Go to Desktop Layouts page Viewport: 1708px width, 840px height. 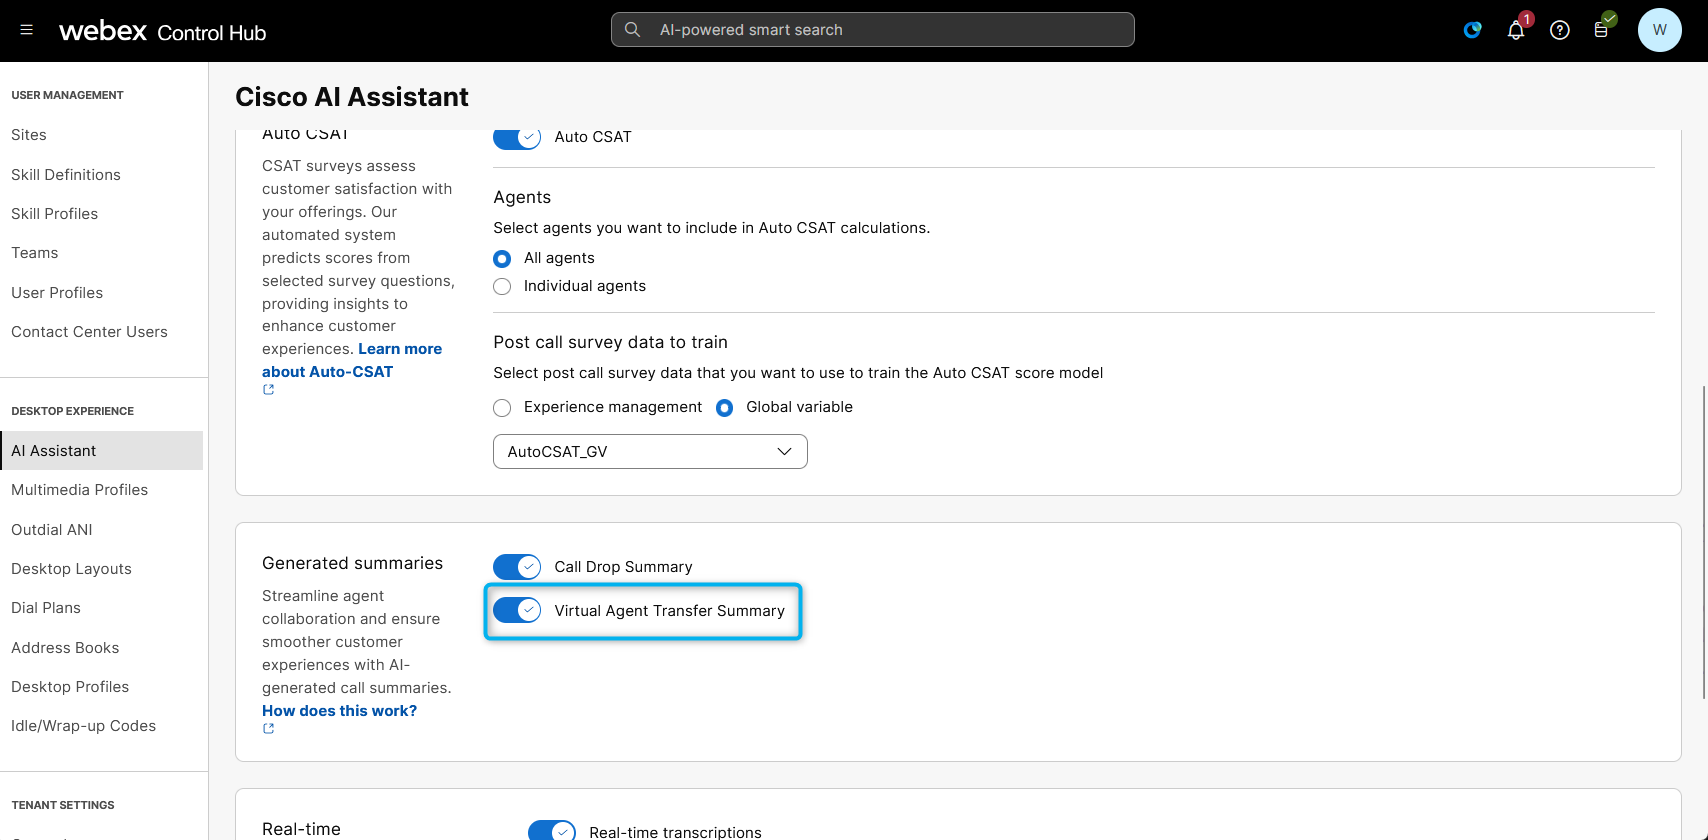(72, 569)
